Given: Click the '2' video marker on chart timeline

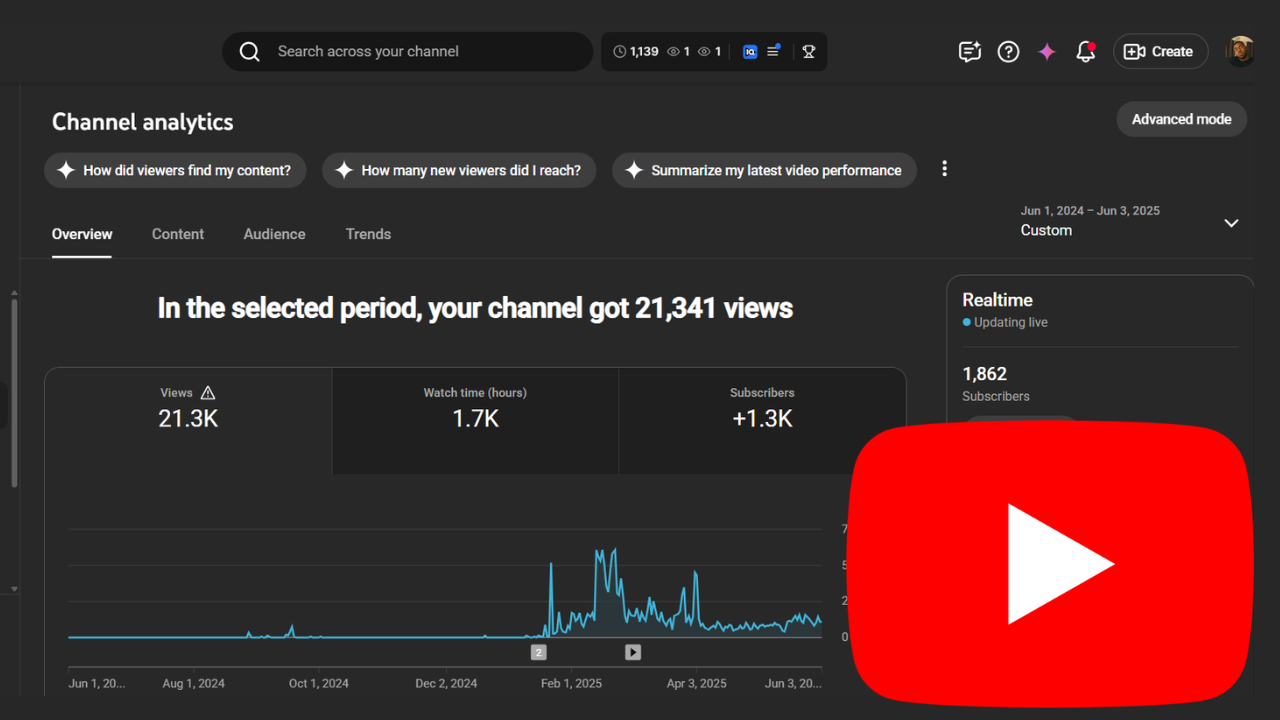Looking at the screenshot, I should point(538,652).
